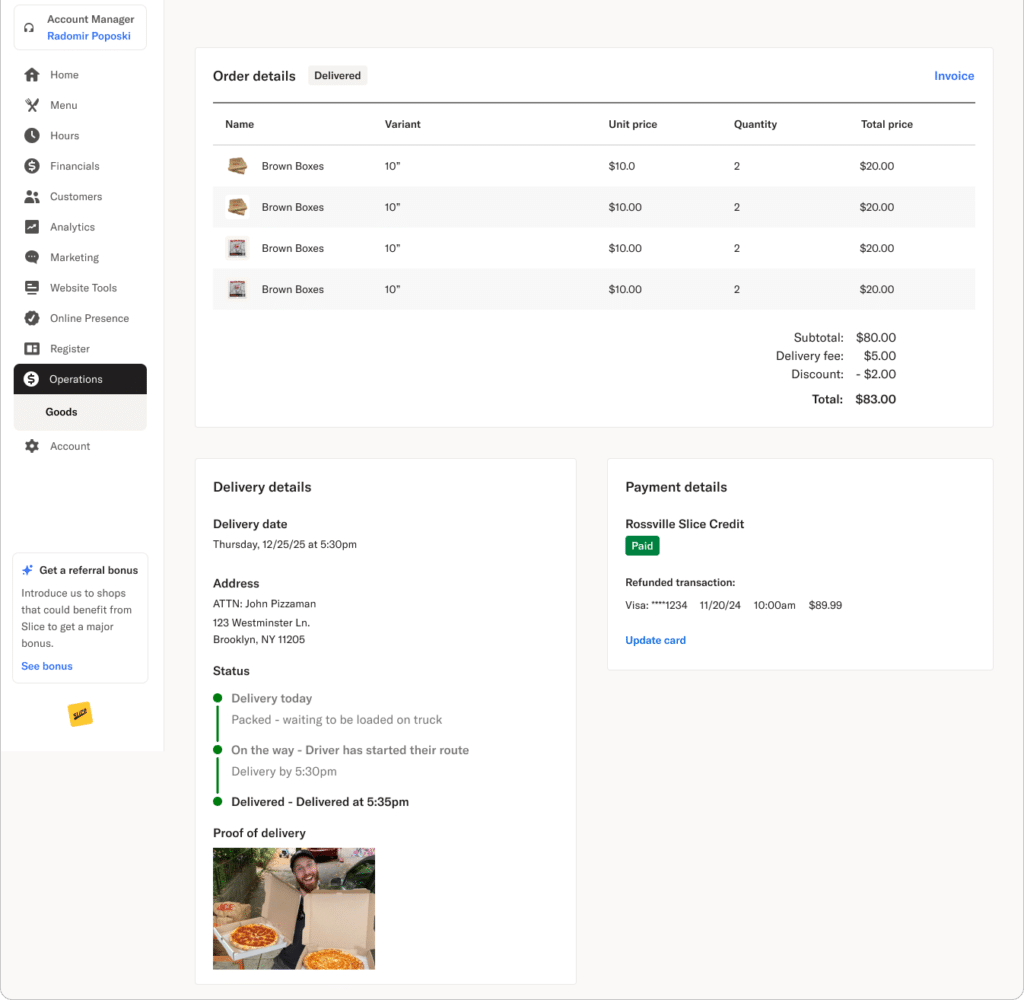Click the On the way status dot
Image resolution: width=1024 pixels, height=1000 pixels.
point(217,750)
